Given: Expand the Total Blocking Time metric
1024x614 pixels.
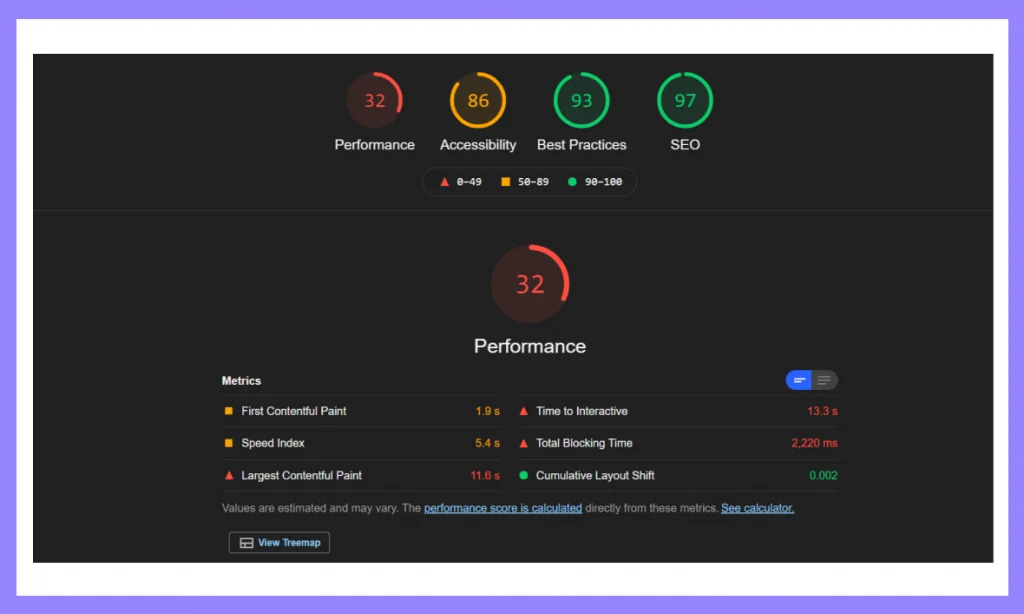Looking at the screenshot, I should coord(677,443).
